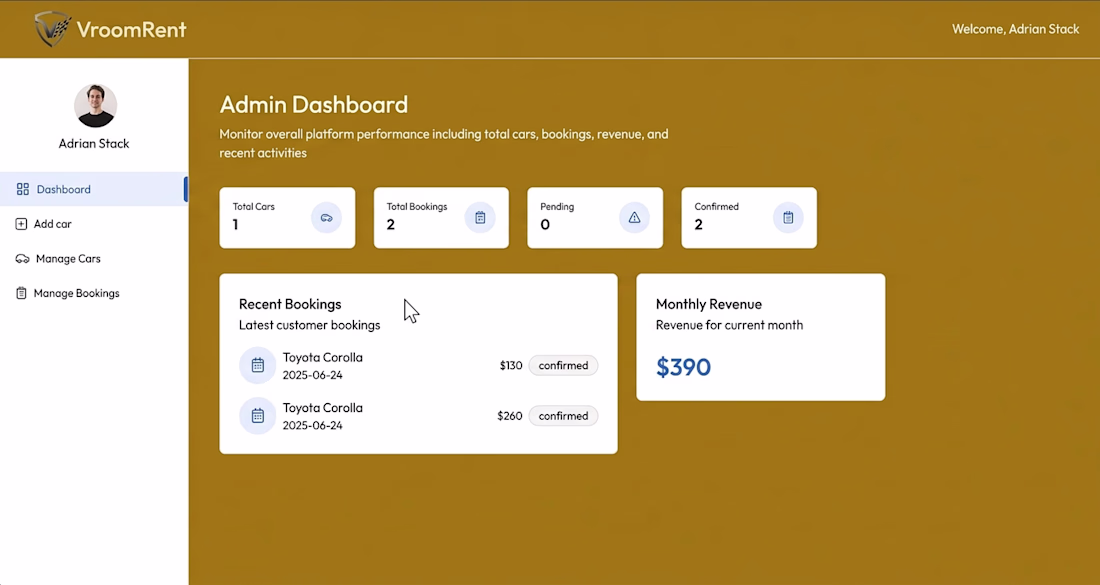This screenshot has height=585, width=1100.
Task: Click the Total Cars label
Action: [x=254, y=207]
